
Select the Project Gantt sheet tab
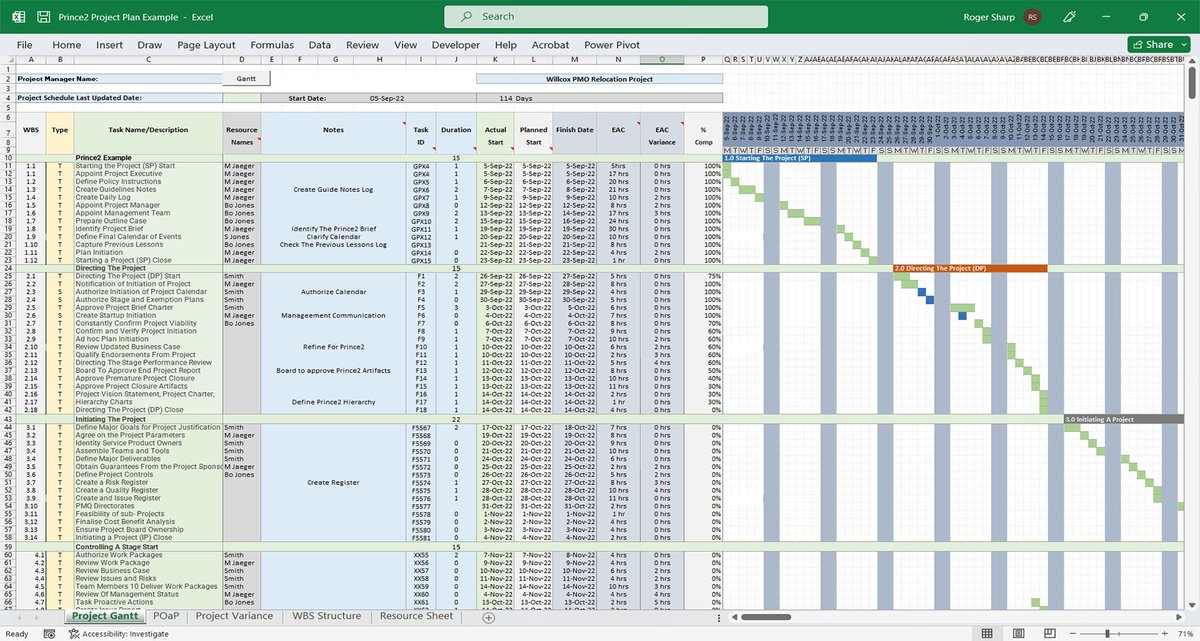[105, 617]
